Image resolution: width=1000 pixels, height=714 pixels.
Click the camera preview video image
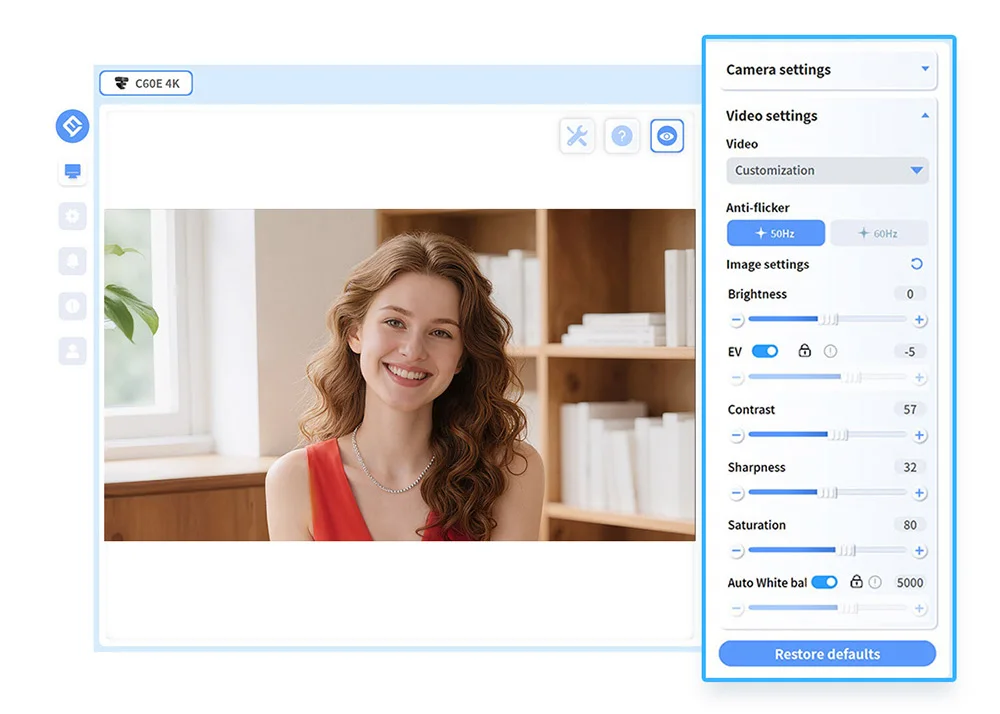click(400, 375)
